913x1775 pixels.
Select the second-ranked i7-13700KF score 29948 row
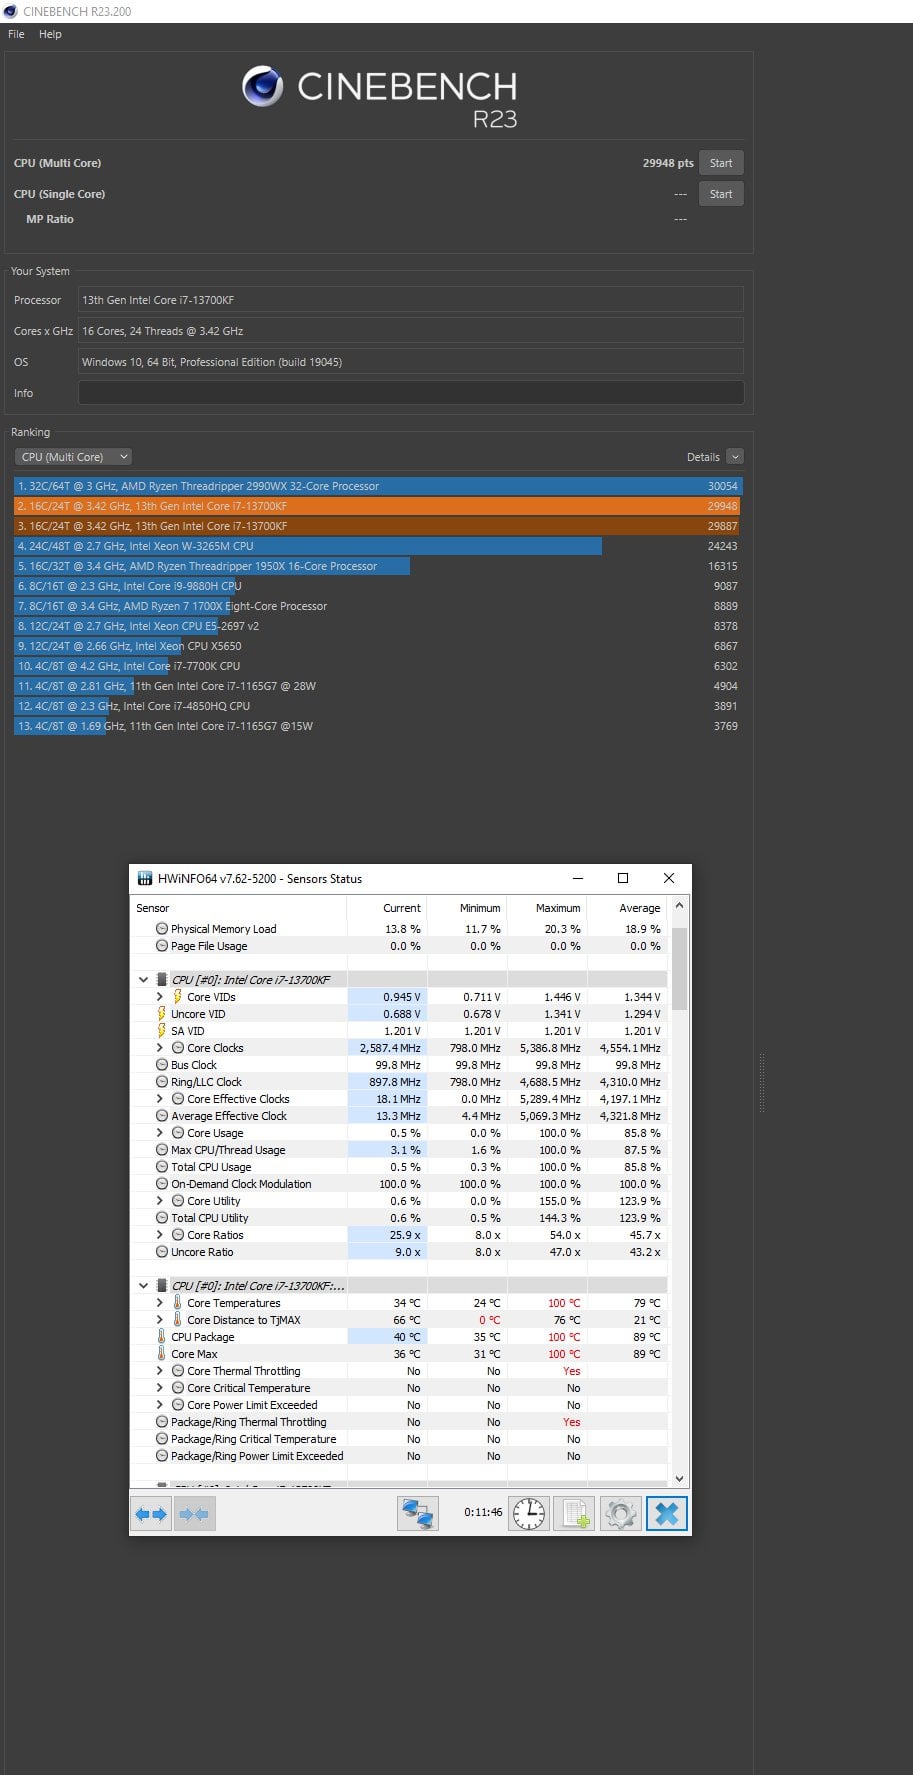coord(378,506)
